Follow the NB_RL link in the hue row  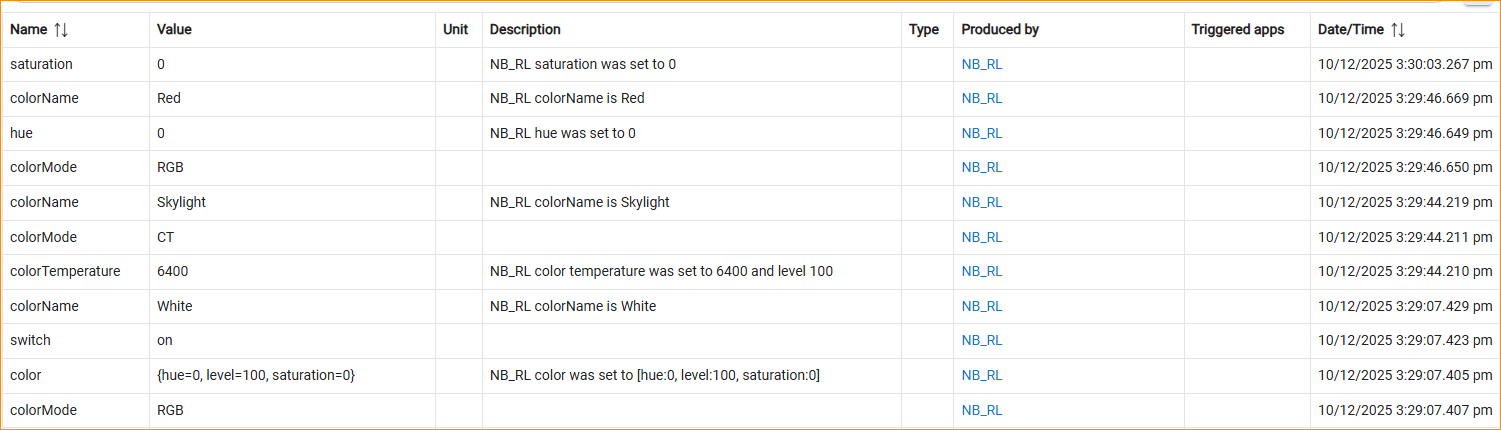[x=982, y=133]
